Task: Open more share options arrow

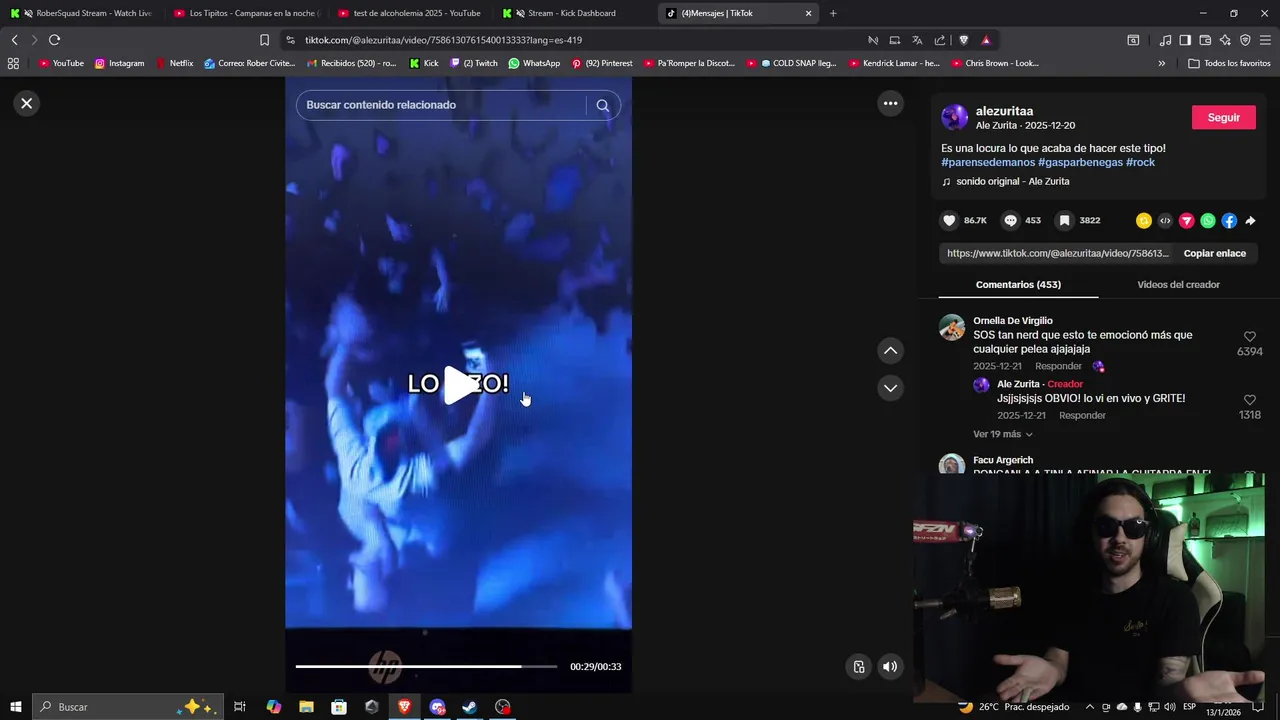Action: coord(1250,220)
